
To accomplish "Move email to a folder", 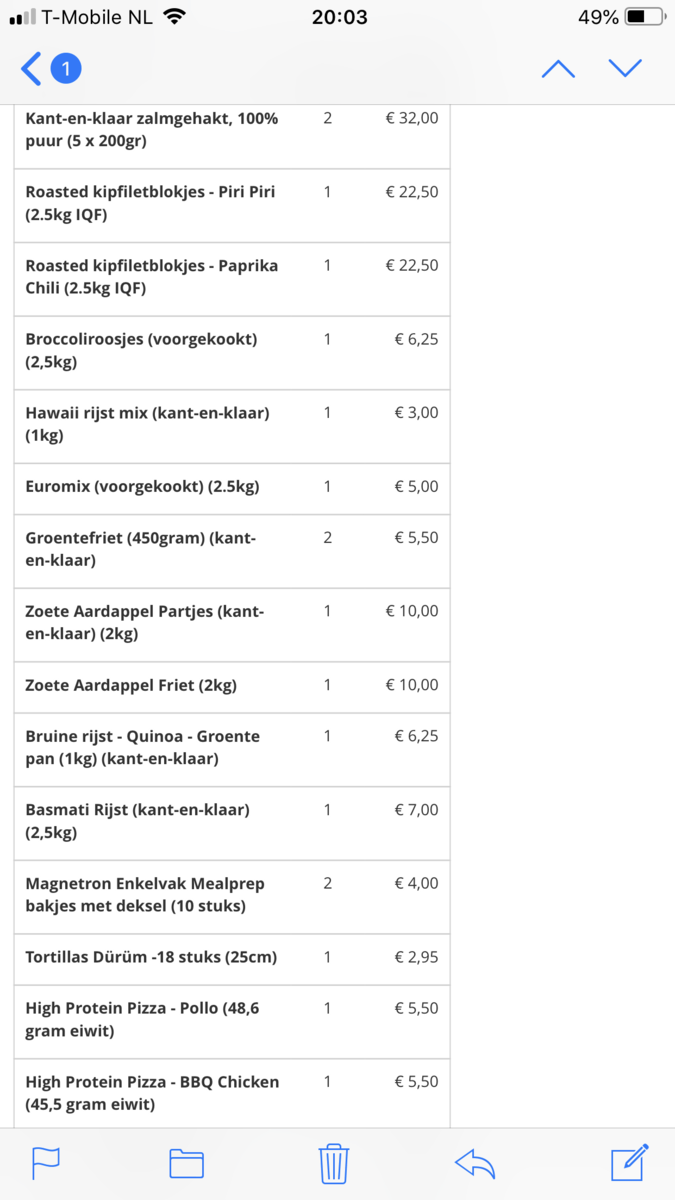I will pyautogui.click(x=187, y=1163).
